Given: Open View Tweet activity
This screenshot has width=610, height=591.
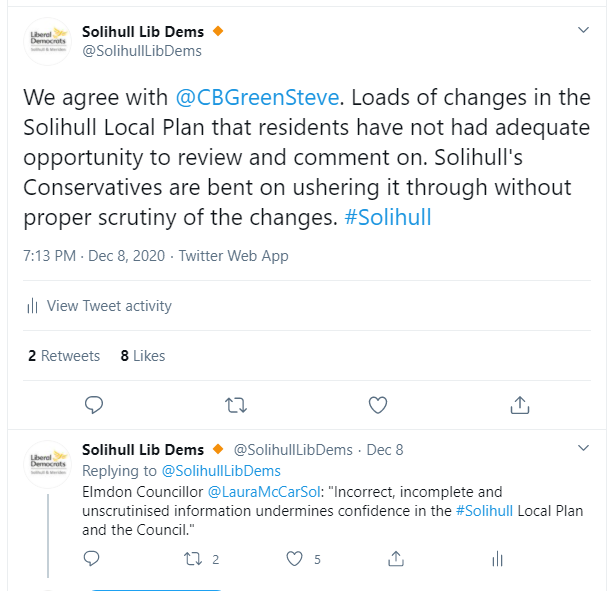Looking at the screenshot, I should click(99, 306).
